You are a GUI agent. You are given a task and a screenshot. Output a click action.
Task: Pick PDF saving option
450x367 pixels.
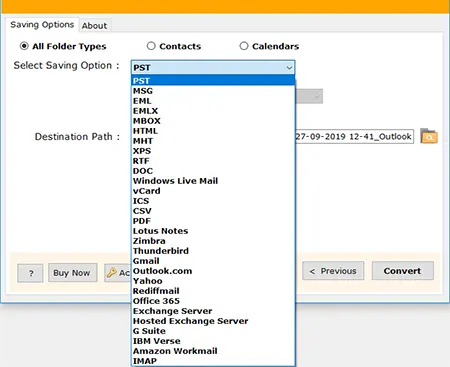(213, 221)
